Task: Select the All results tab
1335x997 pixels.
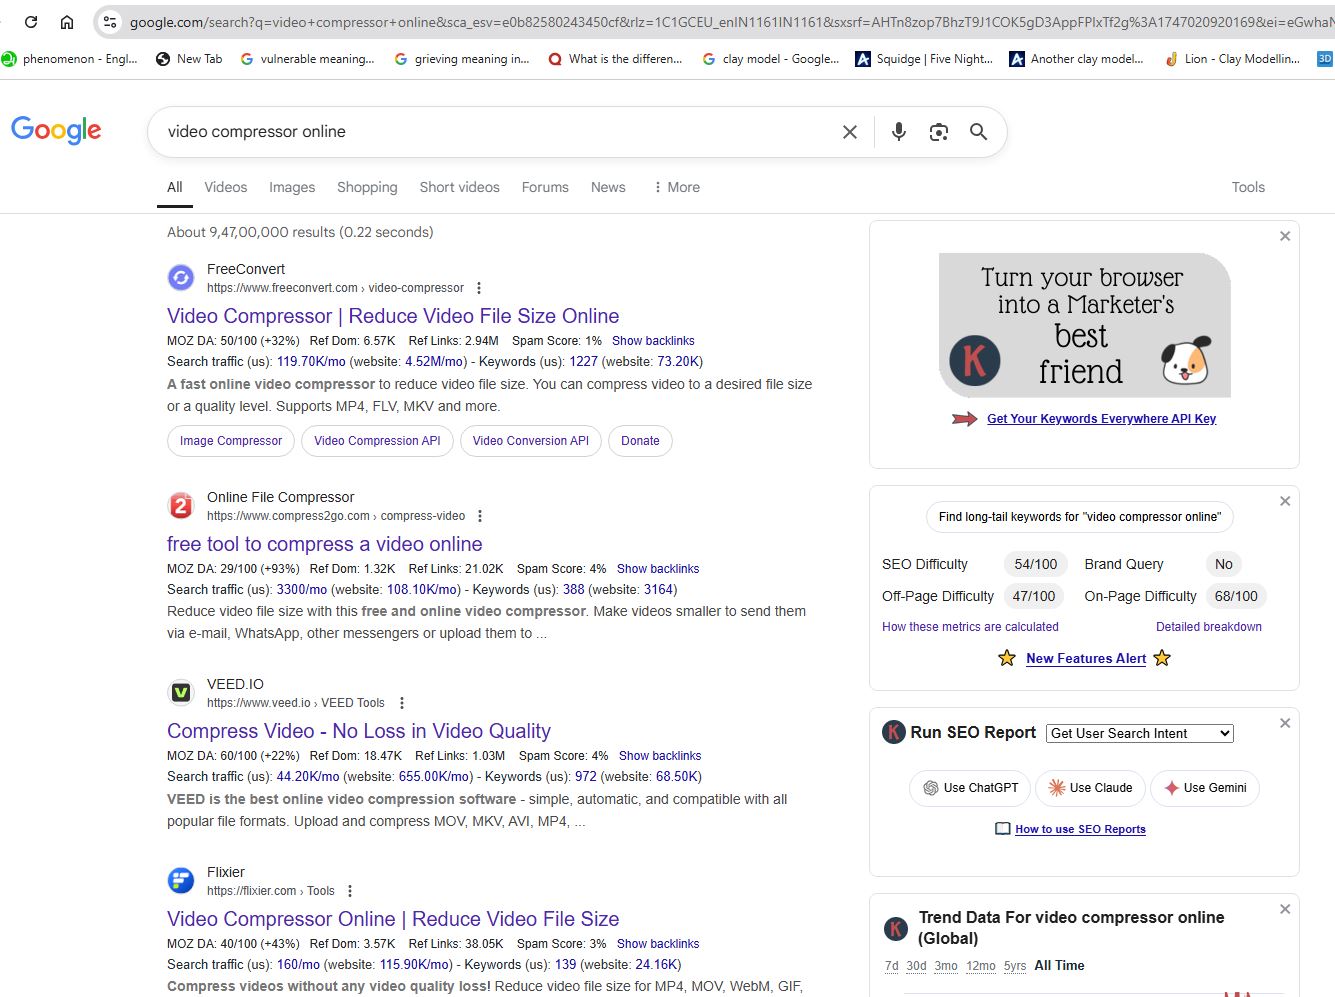Action: pos(175,187)
